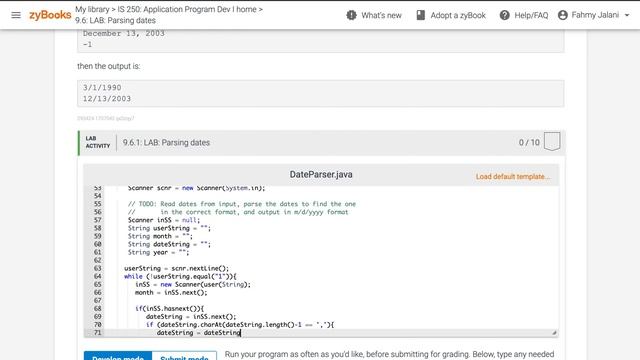Click the Adopt a zyBook book icon
The height and width of the screenshot is (360, 640).
(x=420, y=15)
